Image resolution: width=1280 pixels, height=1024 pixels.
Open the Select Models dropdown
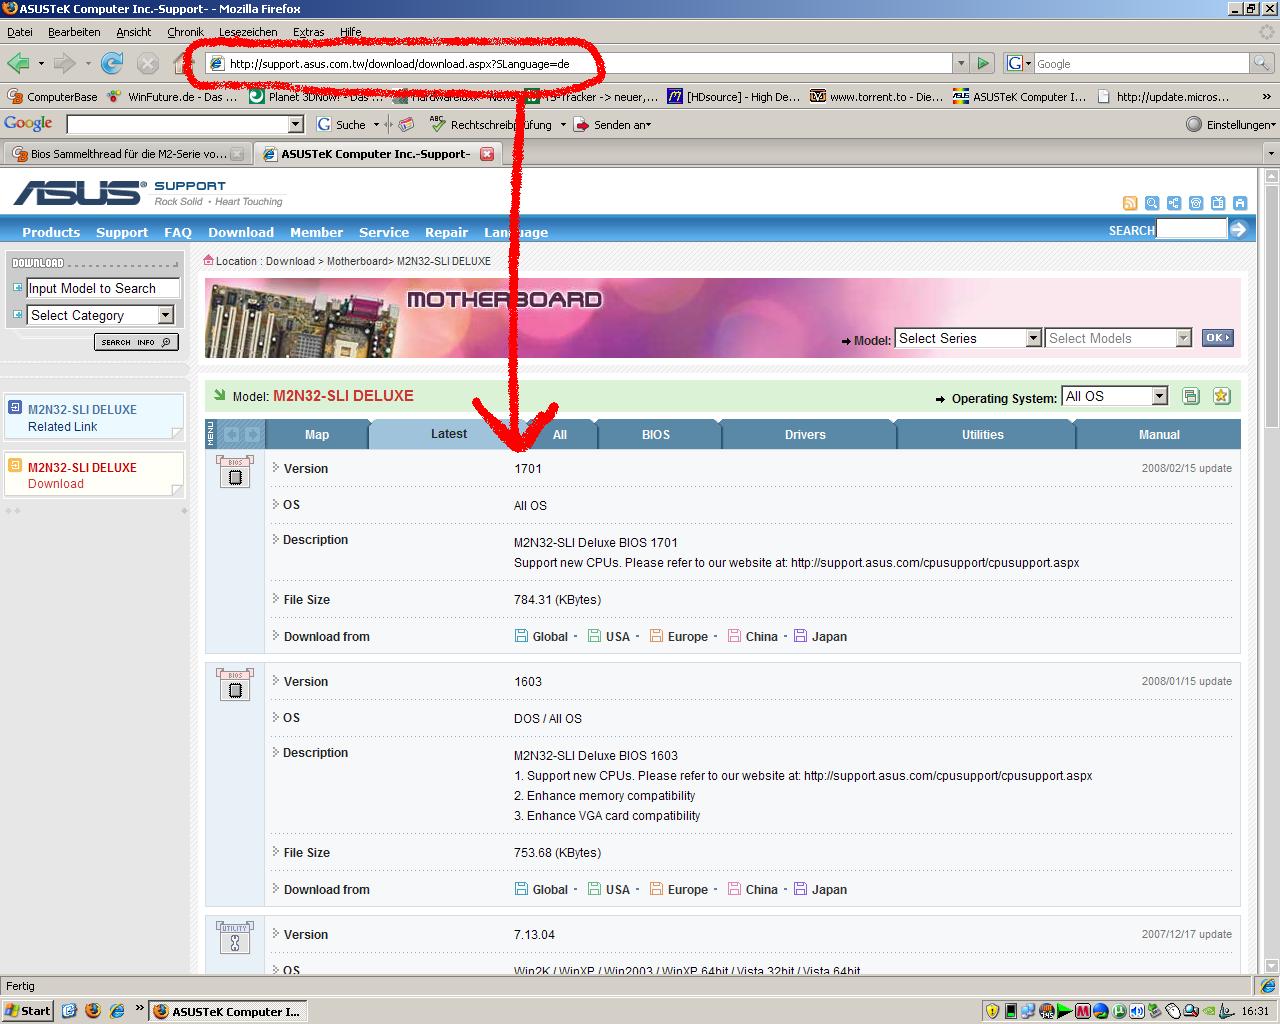[x=1118, y=338]
